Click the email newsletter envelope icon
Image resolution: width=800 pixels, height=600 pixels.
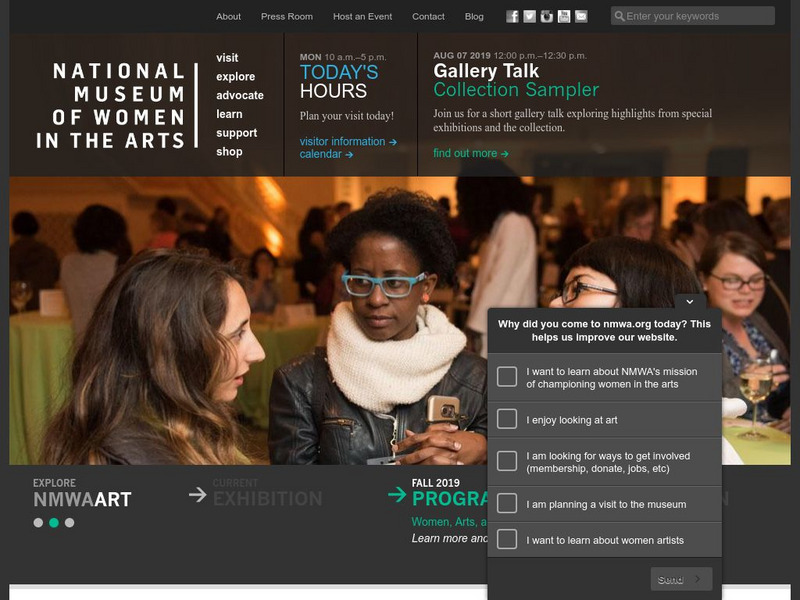581,16
